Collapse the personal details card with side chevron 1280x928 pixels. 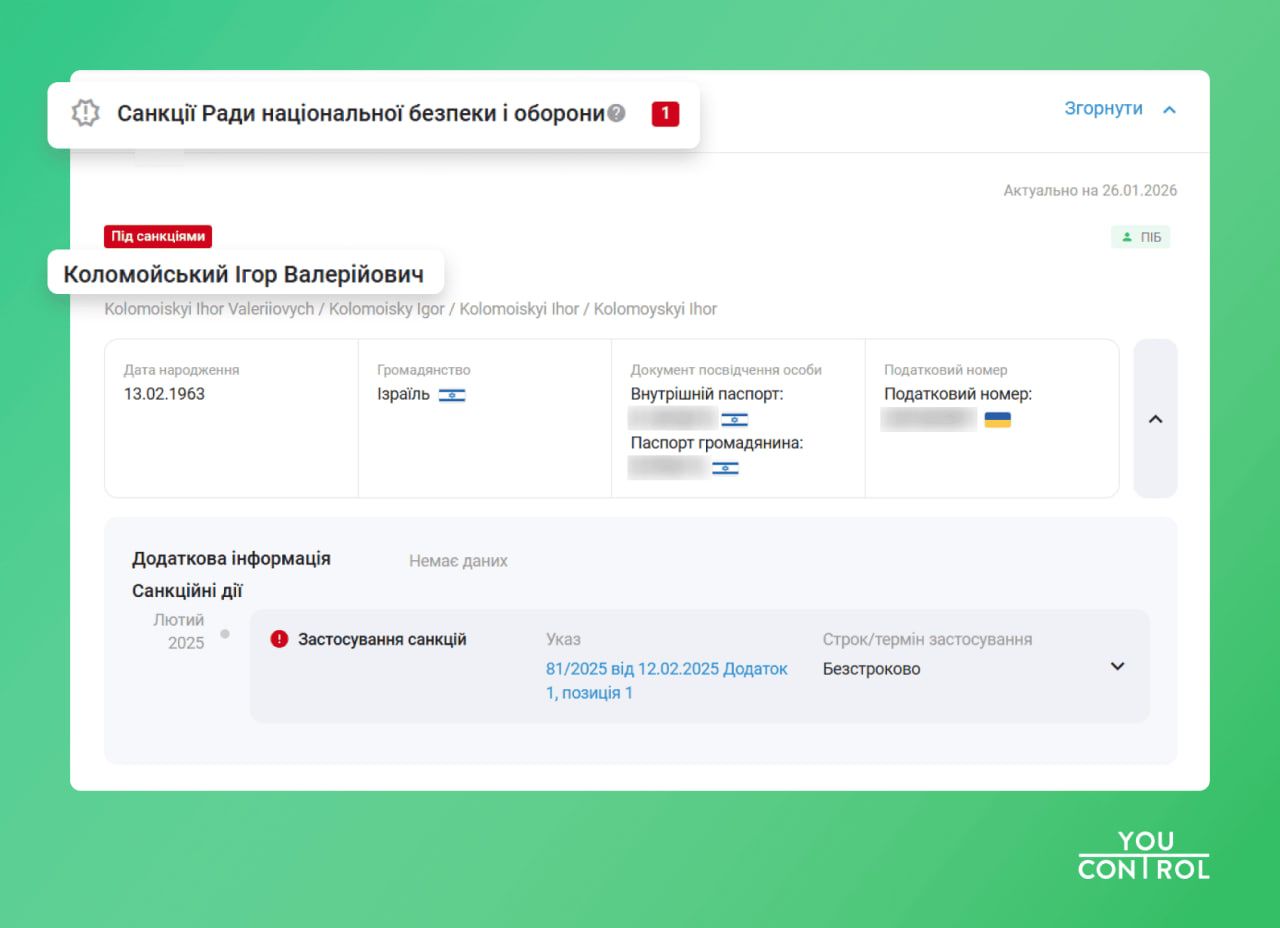(1155, 419)
